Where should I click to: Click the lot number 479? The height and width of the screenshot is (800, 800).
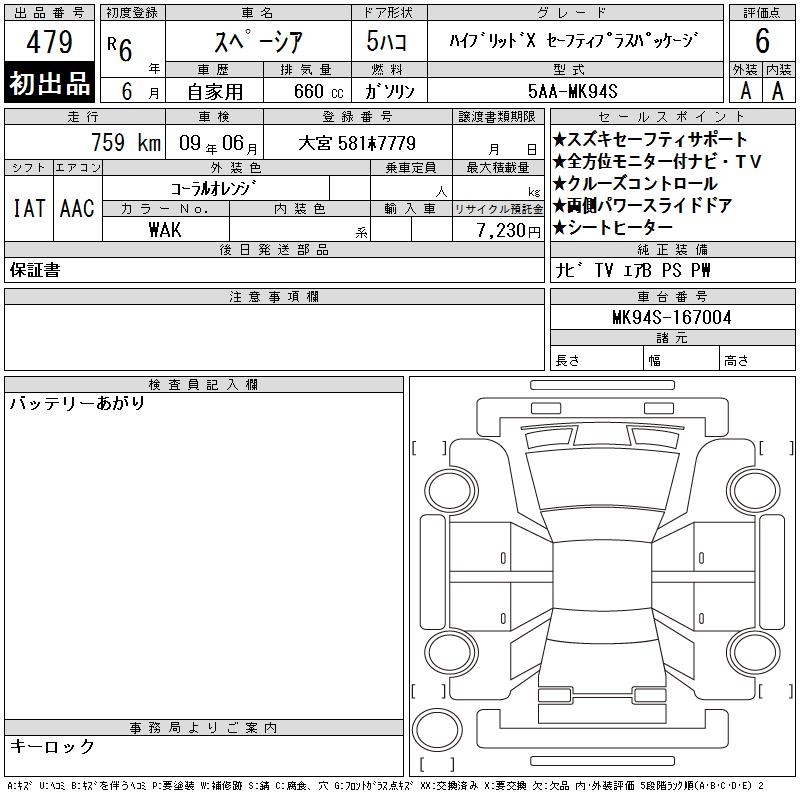tap(49, 41)
